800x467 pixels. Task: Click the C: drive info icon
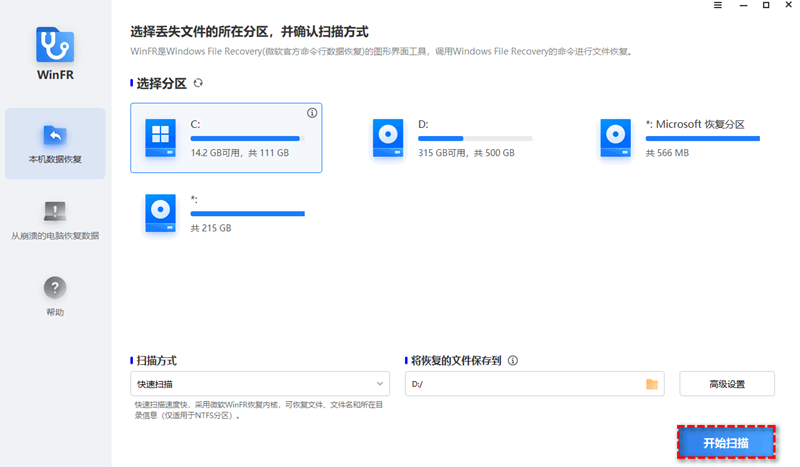312,113
